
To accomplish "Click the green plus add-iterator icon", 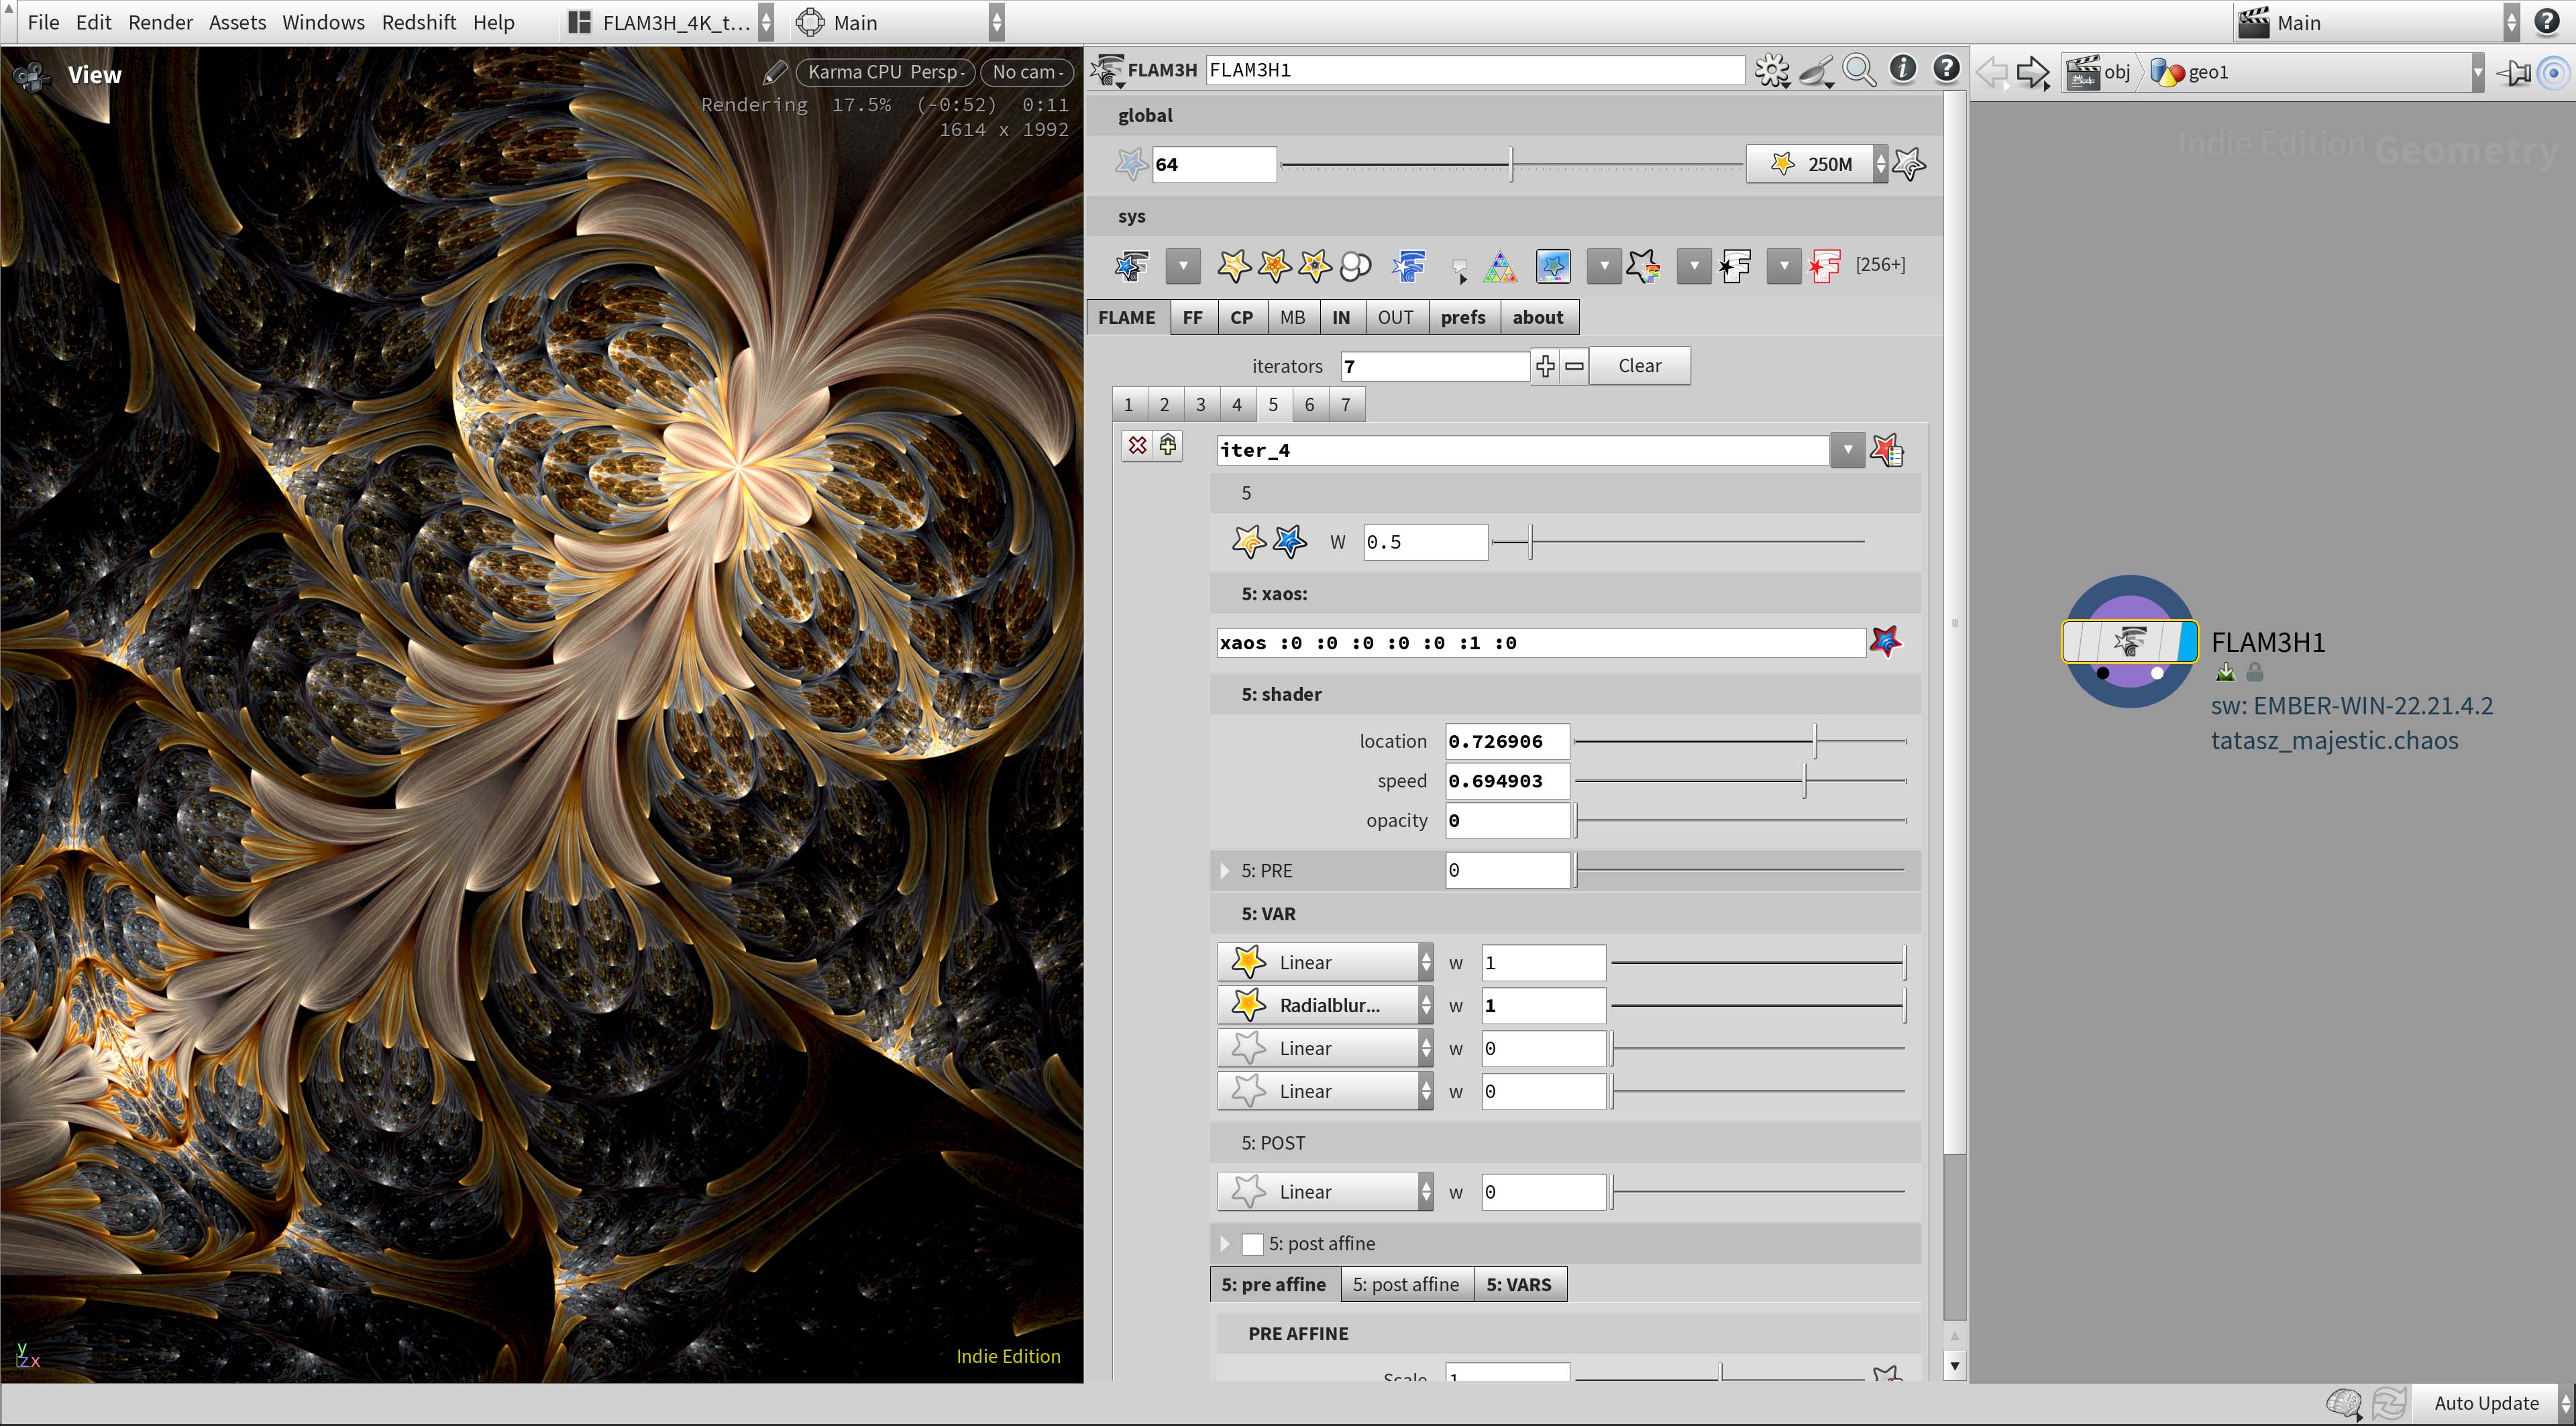I will click(1168, 445).
